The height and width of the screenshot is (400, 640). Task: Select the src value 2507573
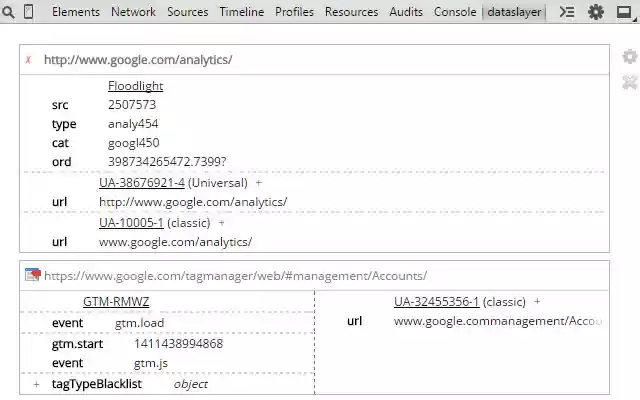pos(132,105)
